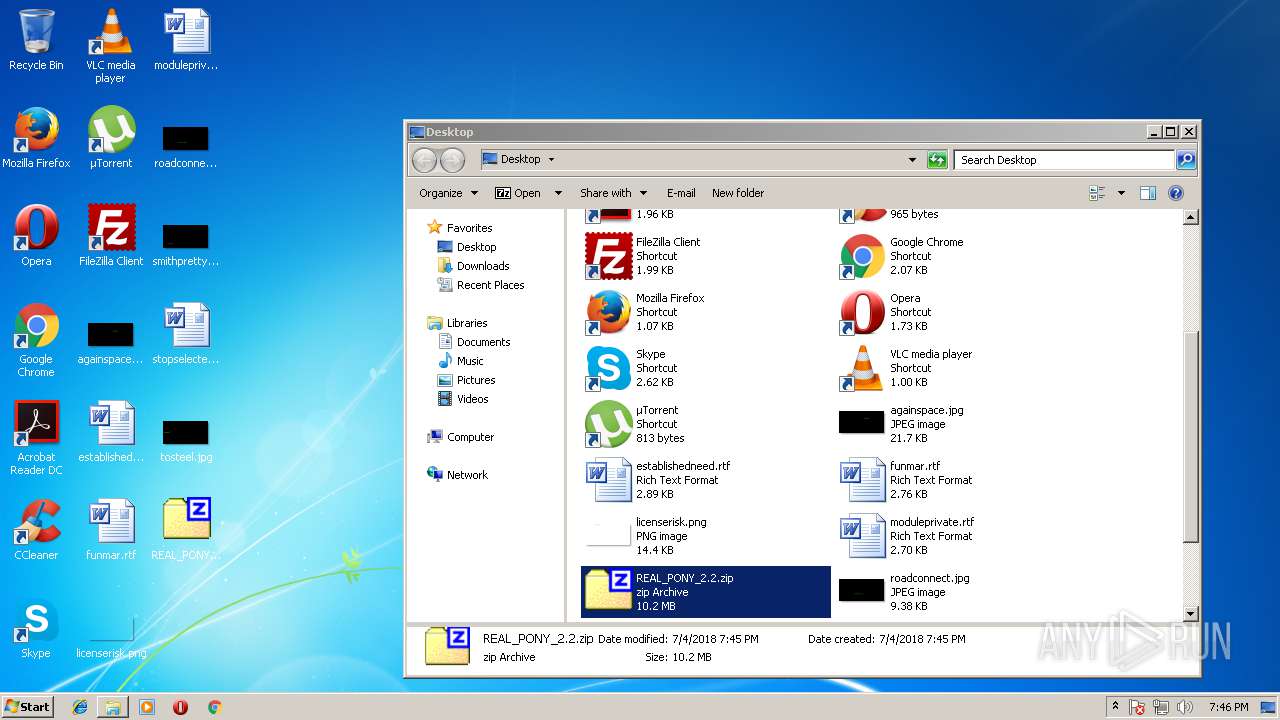Select the Google Chrome desktop shortcut
1280x720 pixels.
coord(36,340)
